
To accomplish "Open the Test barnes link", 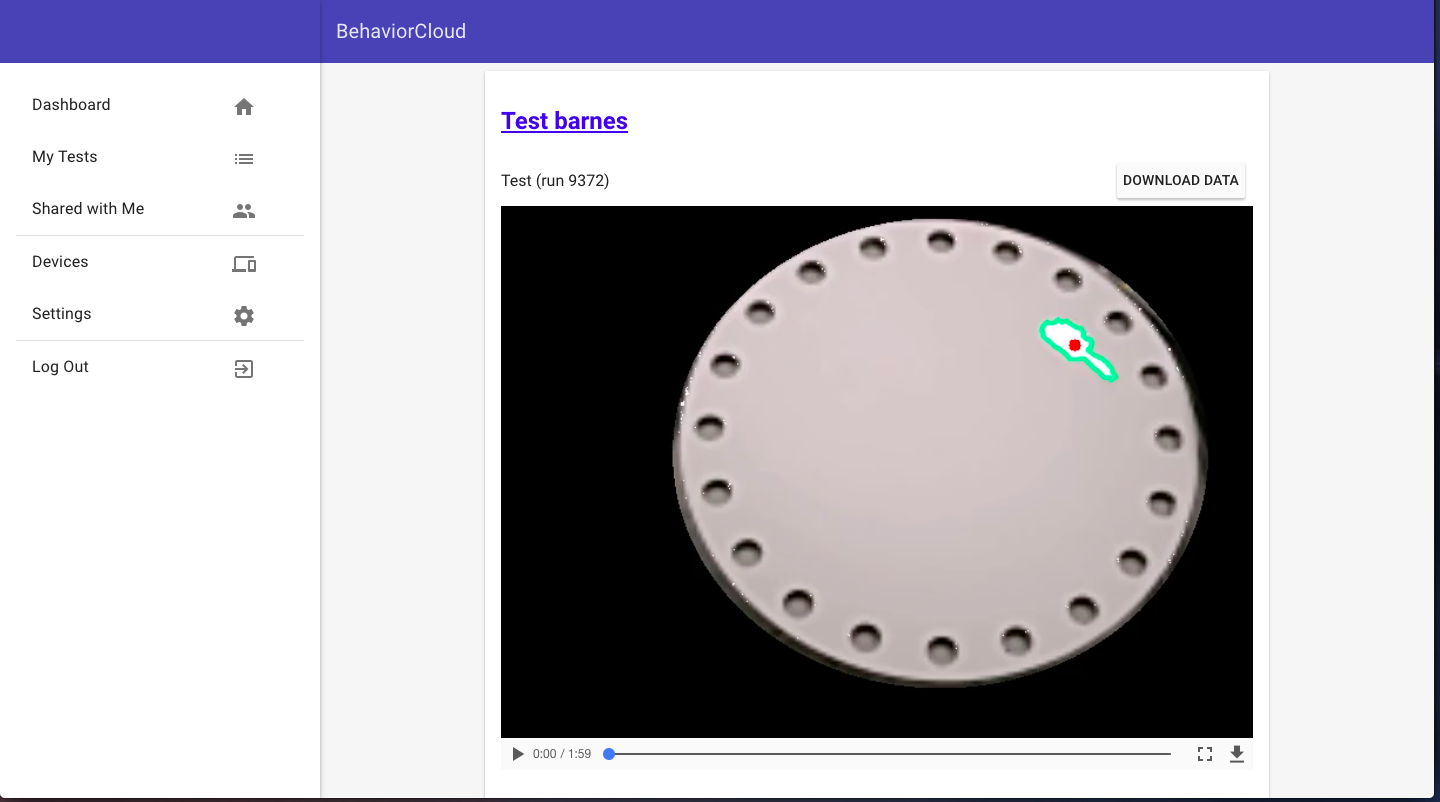I will coord(564,121).
